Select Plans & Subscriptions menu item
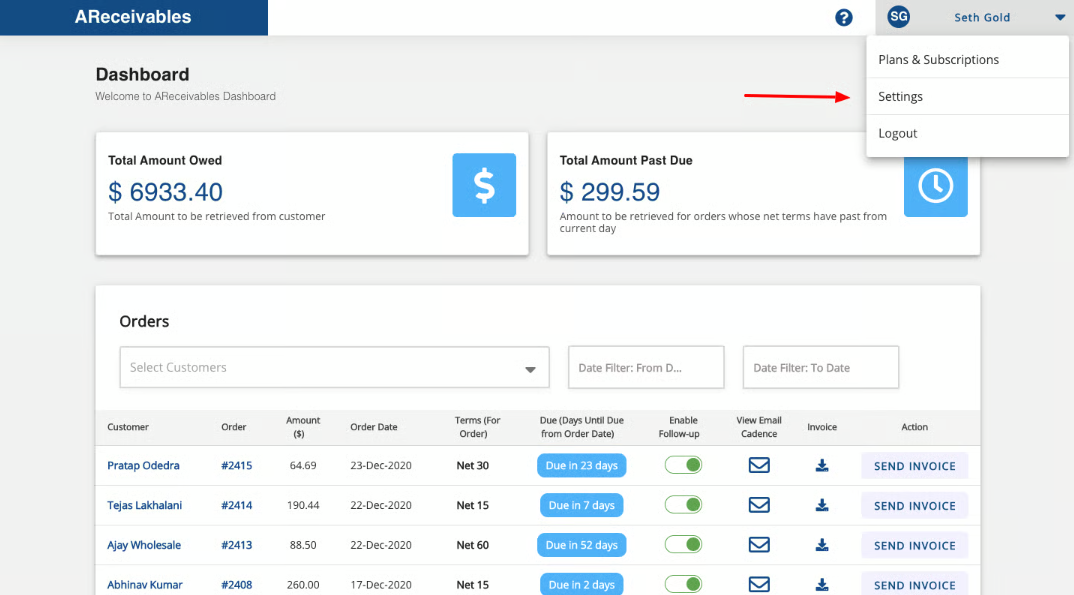The image size is (1074, 595). tap(938, 60)
